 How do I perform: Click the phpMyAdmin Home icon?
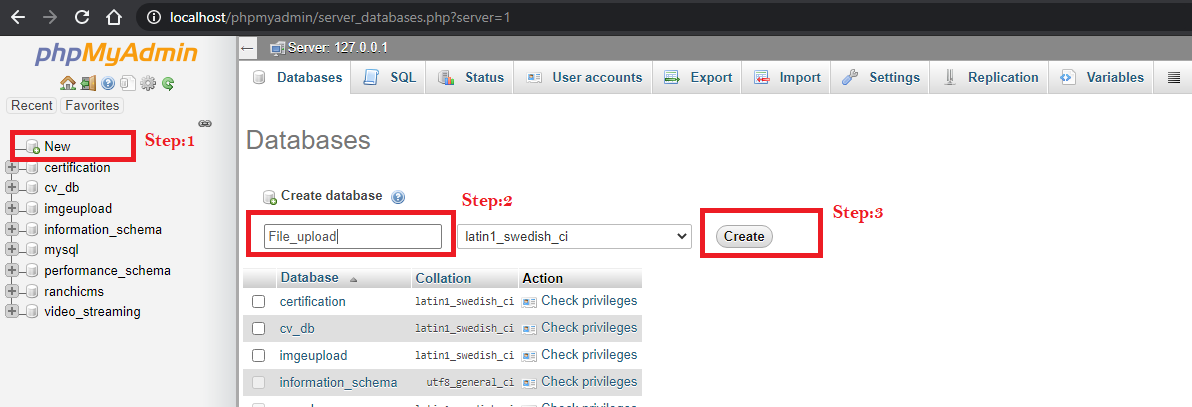coord(67,83)
